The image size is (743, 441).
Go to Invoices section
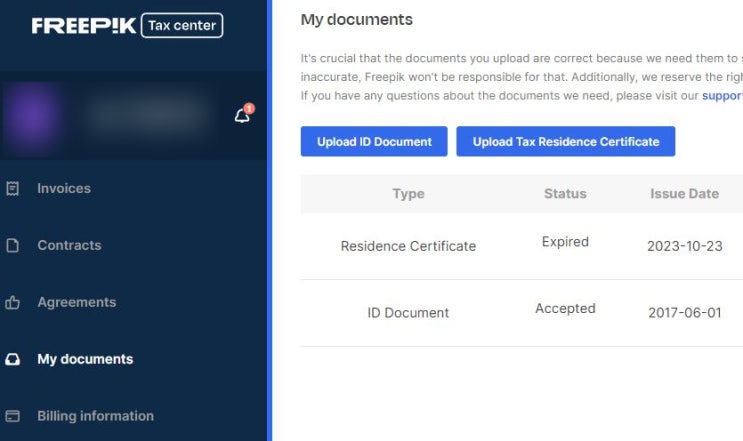(x=64, y=189)
